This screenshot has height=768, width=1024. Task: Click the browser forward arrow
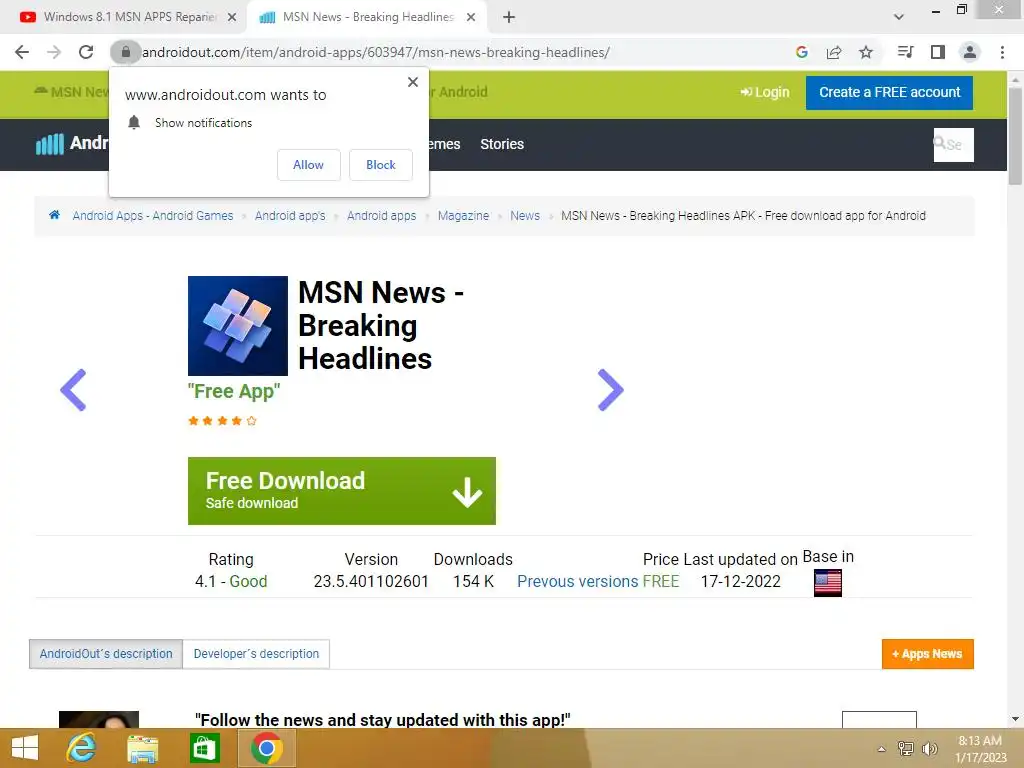click(x=54, y=52)
